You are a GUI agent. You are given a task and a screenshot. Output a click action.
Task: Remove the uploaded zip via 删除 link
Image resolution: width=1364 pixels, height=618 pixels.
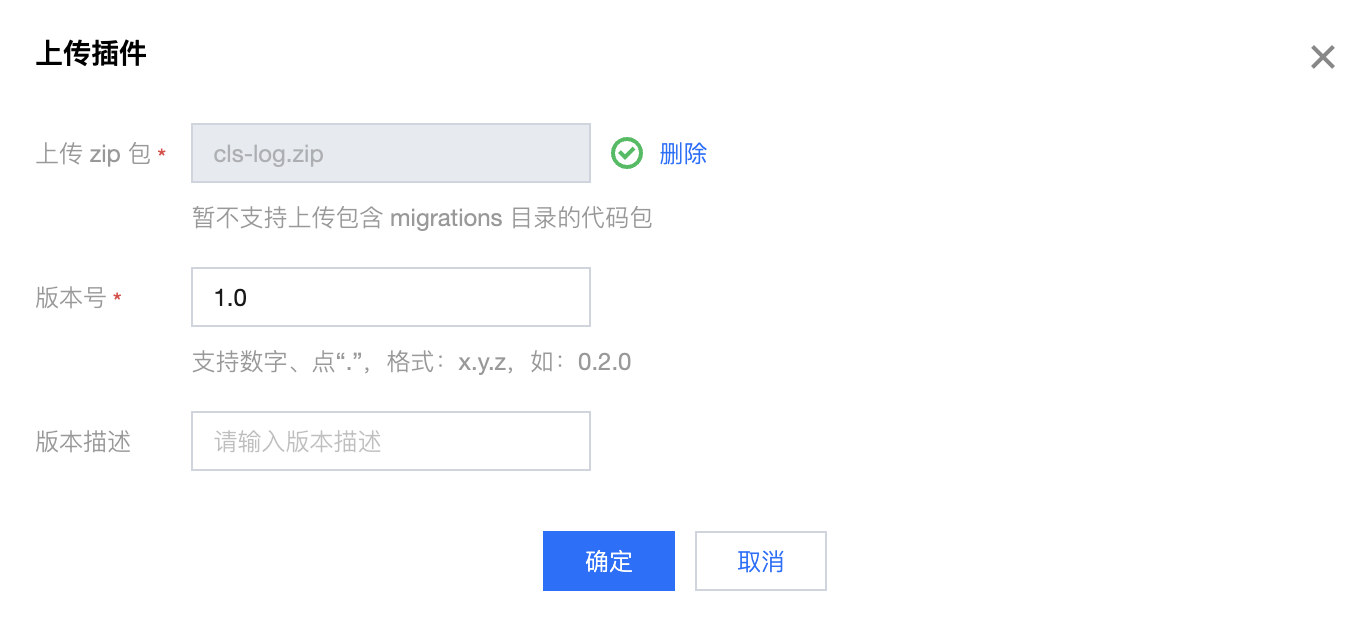683,153
